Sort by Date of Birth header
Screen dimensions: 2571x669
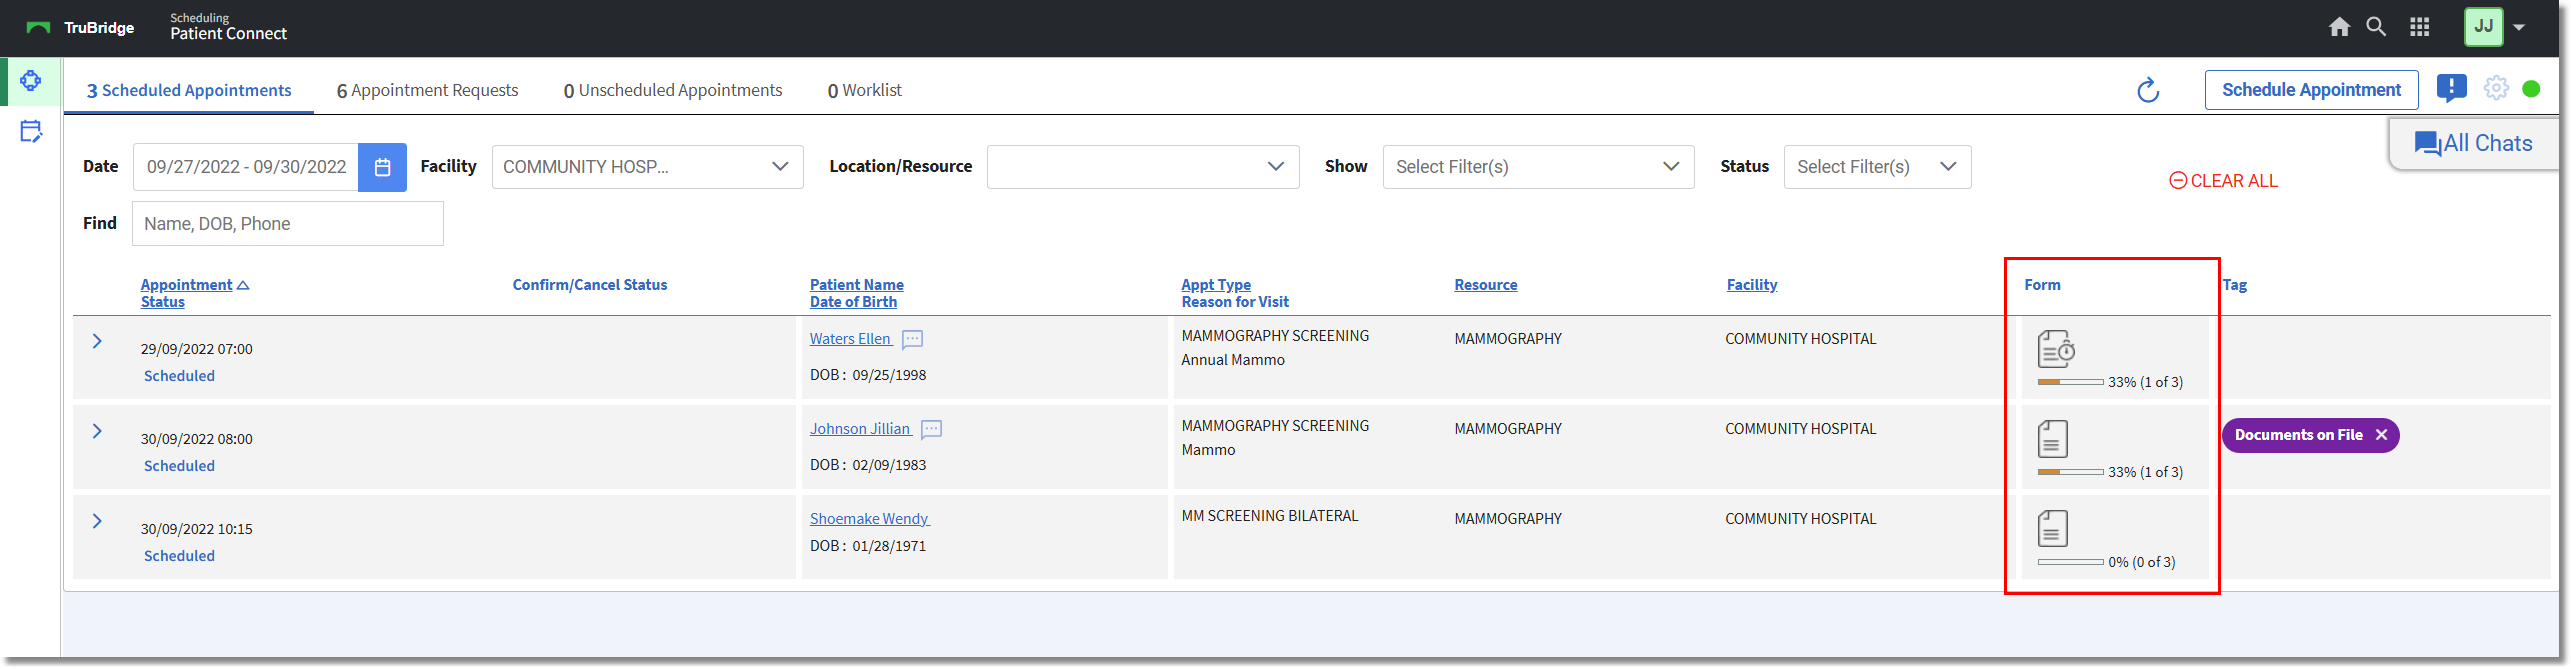[853, 302]
